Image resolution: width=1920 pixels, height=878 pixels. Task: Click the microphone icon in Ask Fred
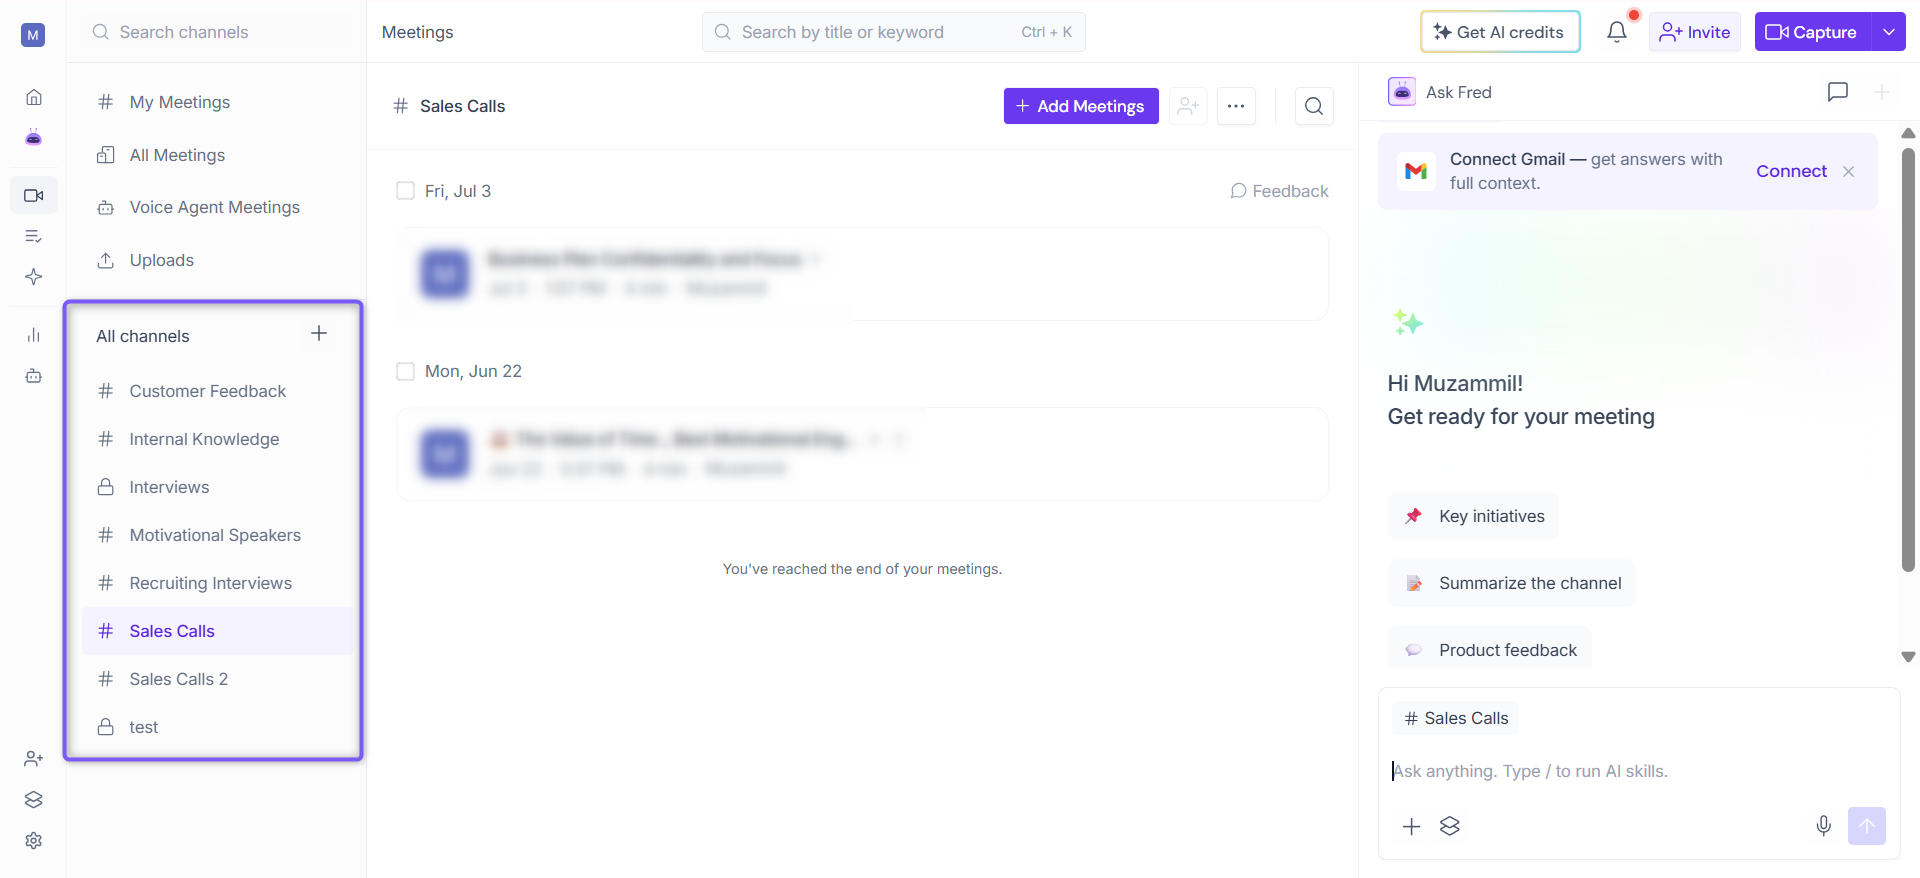coord(1823,826)
